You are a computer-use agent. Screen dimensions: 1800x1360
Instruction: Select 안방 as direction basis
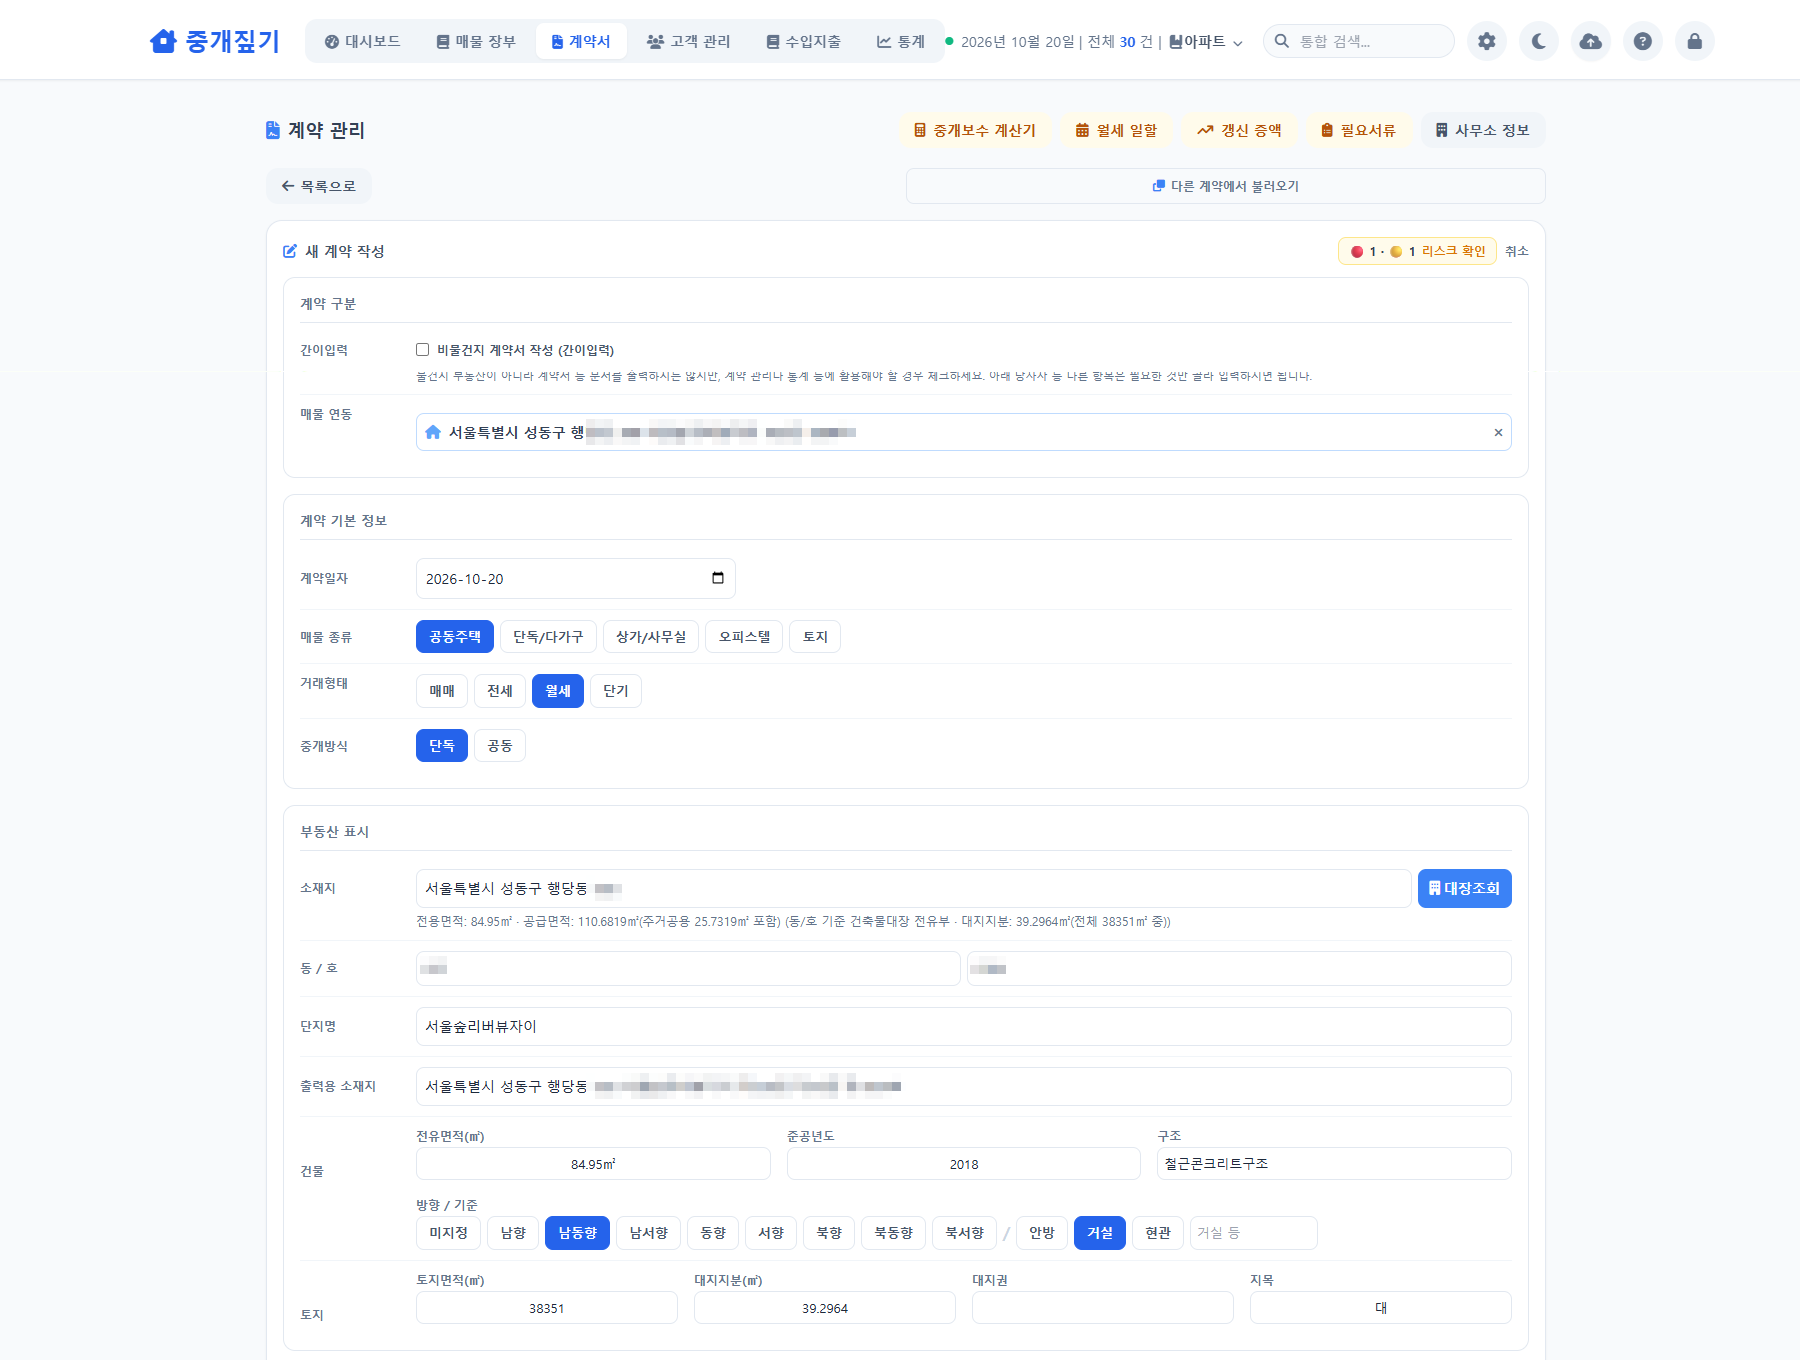pos(1042,1233)
